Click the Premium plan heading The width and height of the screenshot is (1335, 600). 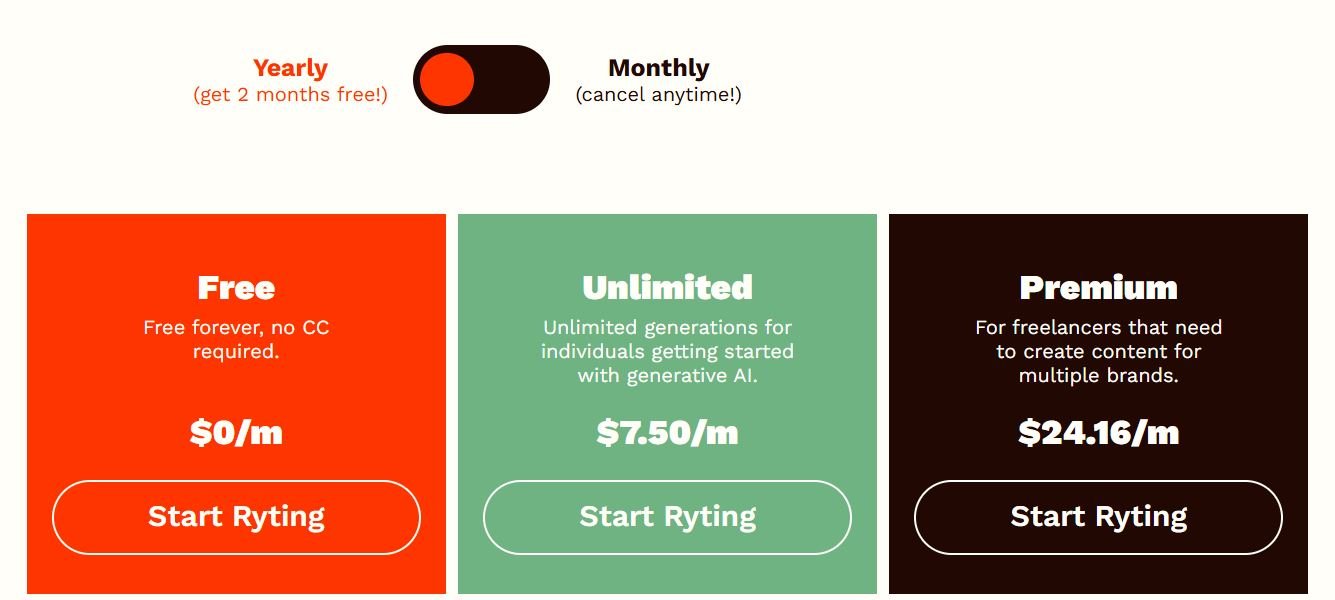coord(1098,287)
